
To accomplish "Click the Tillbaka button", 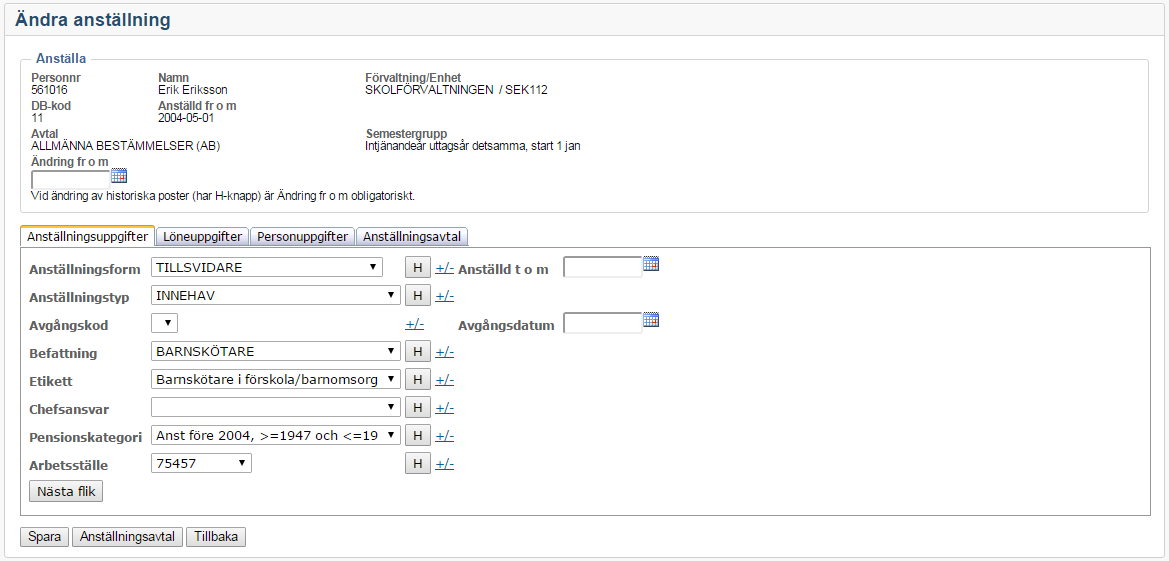I will coord(216,537).
